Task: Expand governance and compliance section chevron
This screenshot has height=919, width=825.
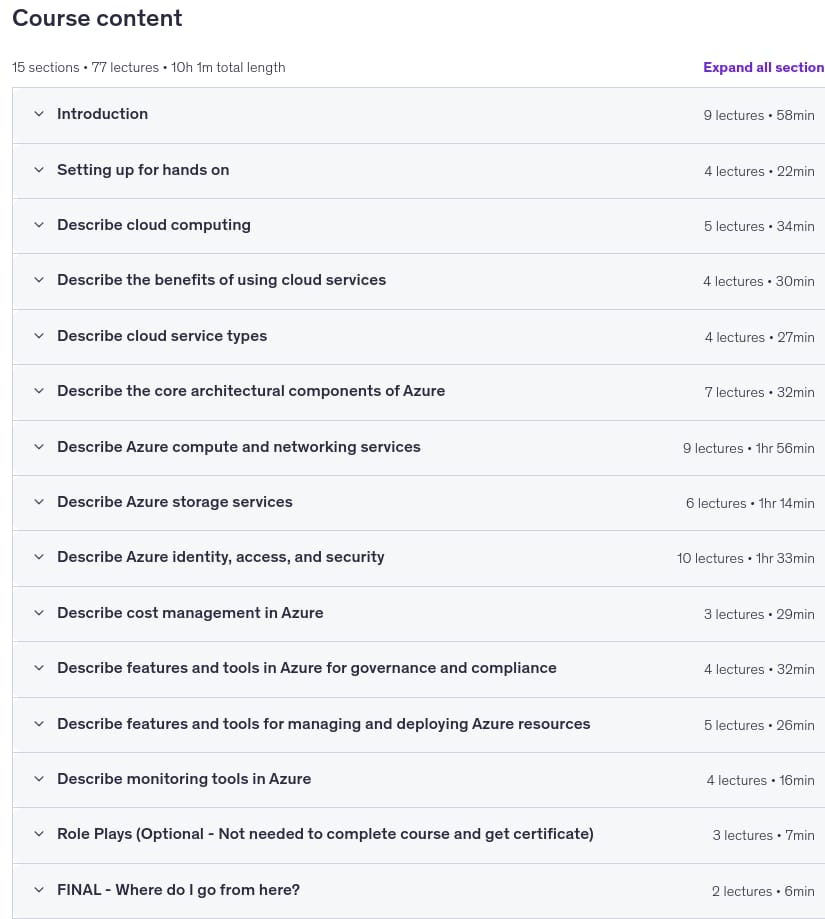Action: click(39, 668)
